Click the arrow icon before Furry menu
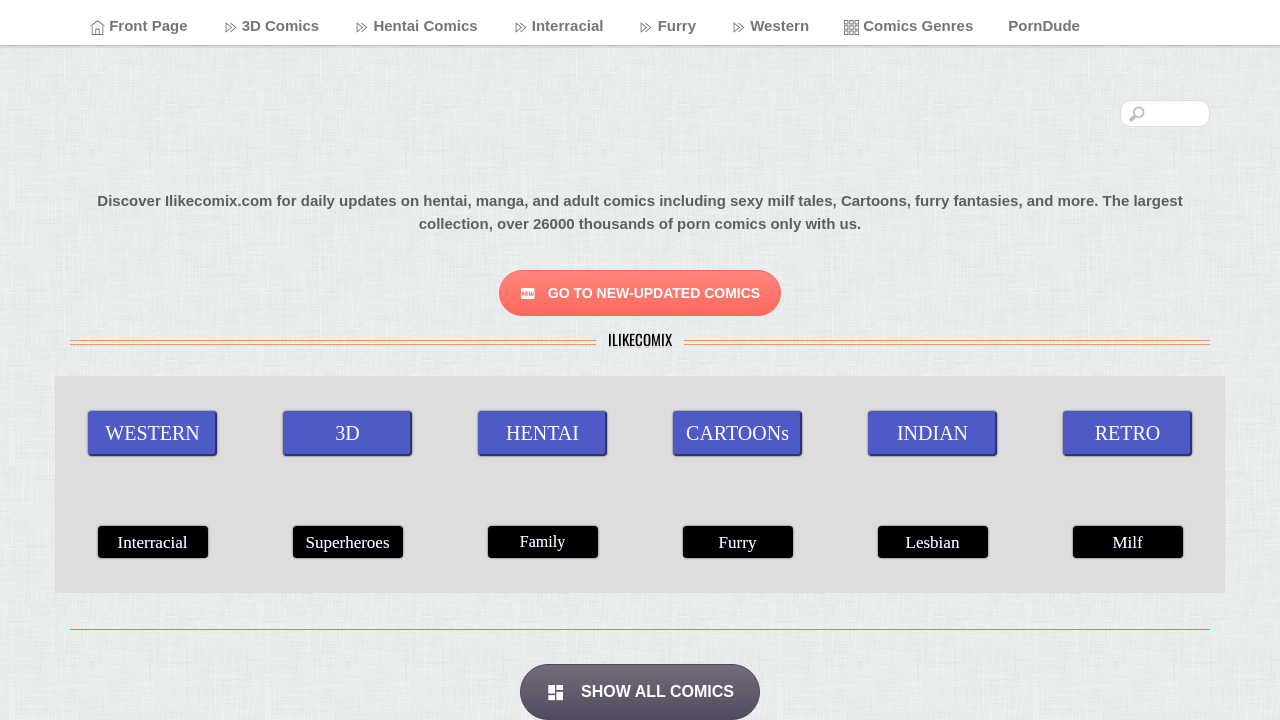 click(646, 27)
